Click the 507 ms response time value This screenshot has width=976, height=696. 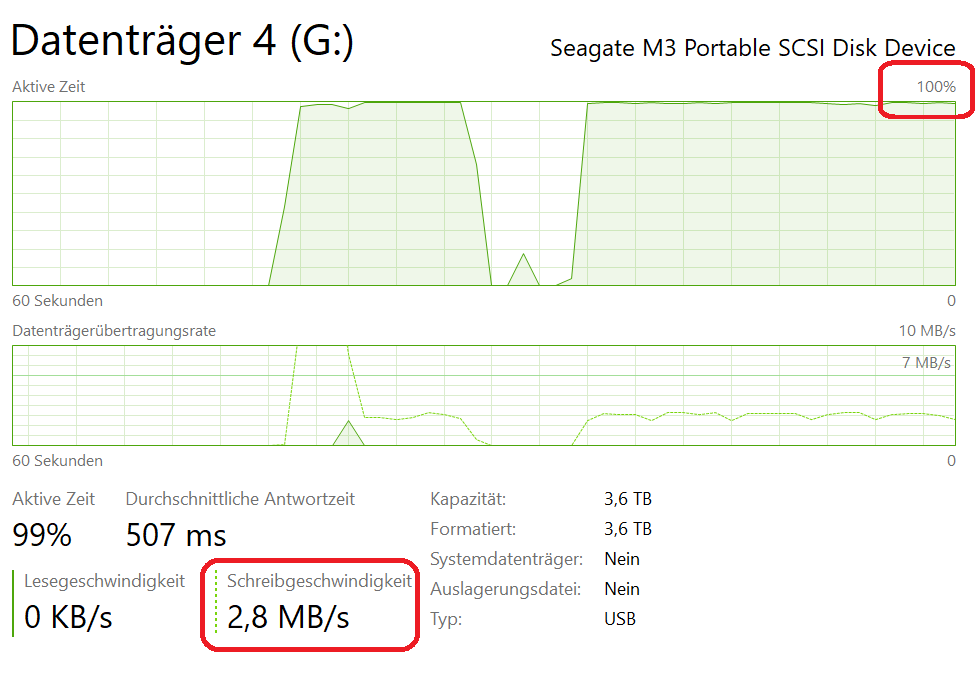pyautogui.click(x=176, y=535)
